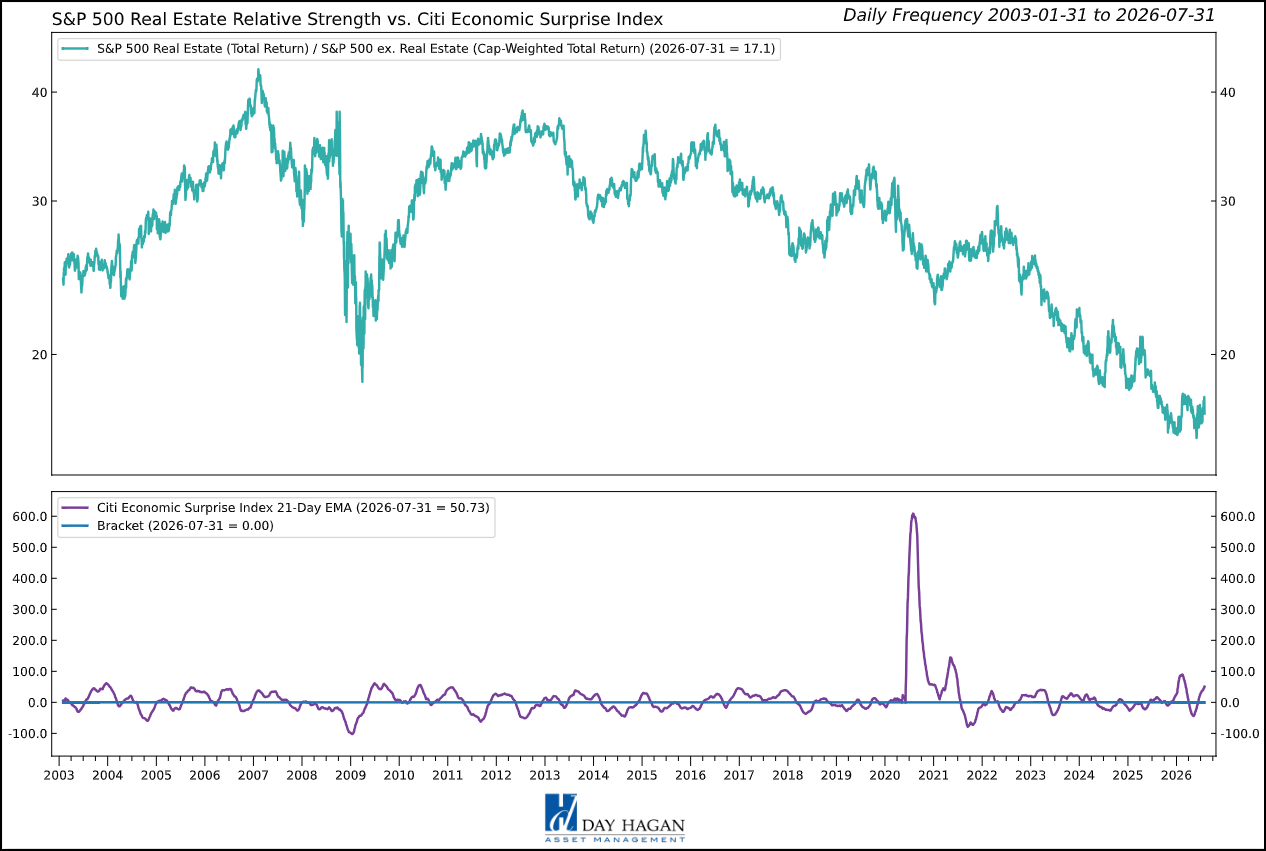1266x851 pixels.
Task: Click the 2020 spike peak of the Surprise Index
Action: coord(913,514)
